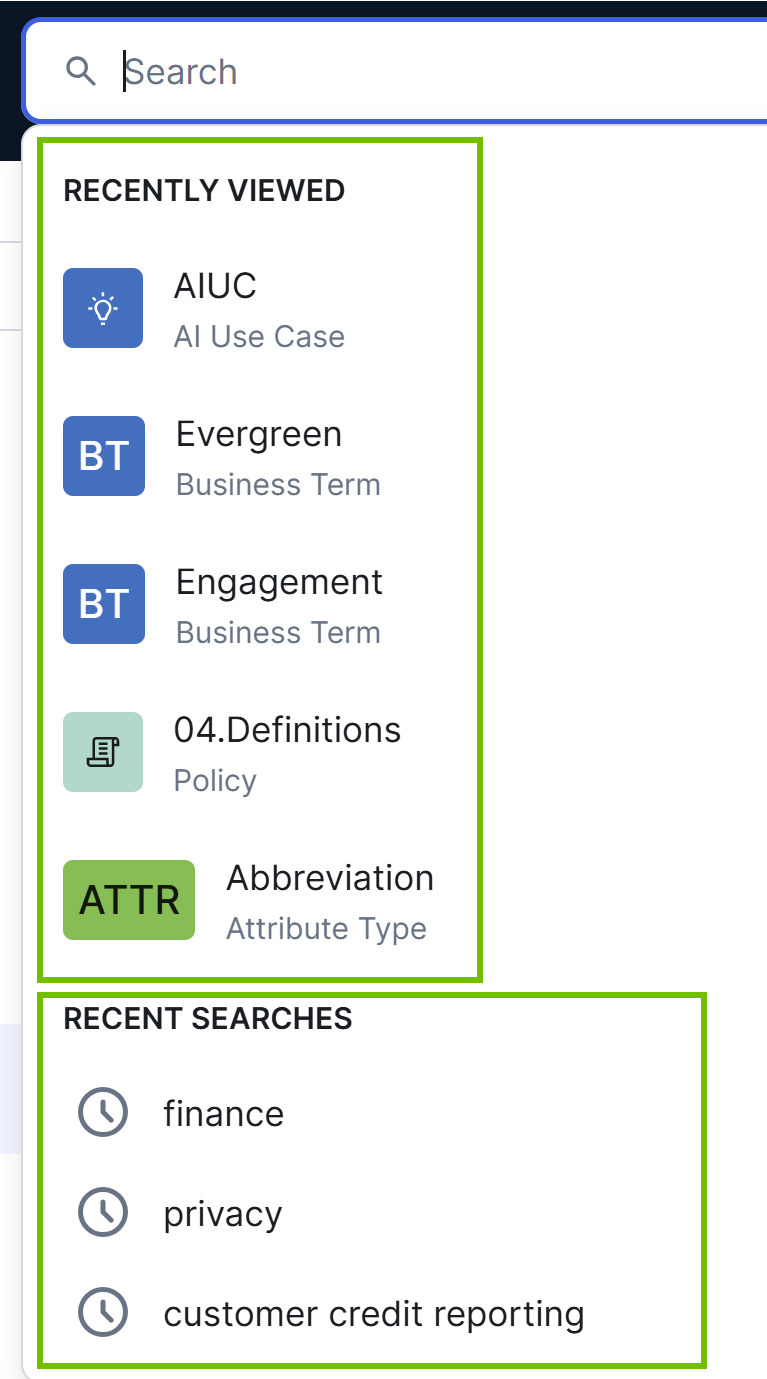The height and width of the screenshot is (1379, 767).
Task: Click the AI Use Case lightbulb icon for AIUC
Action: pos(103,308)
